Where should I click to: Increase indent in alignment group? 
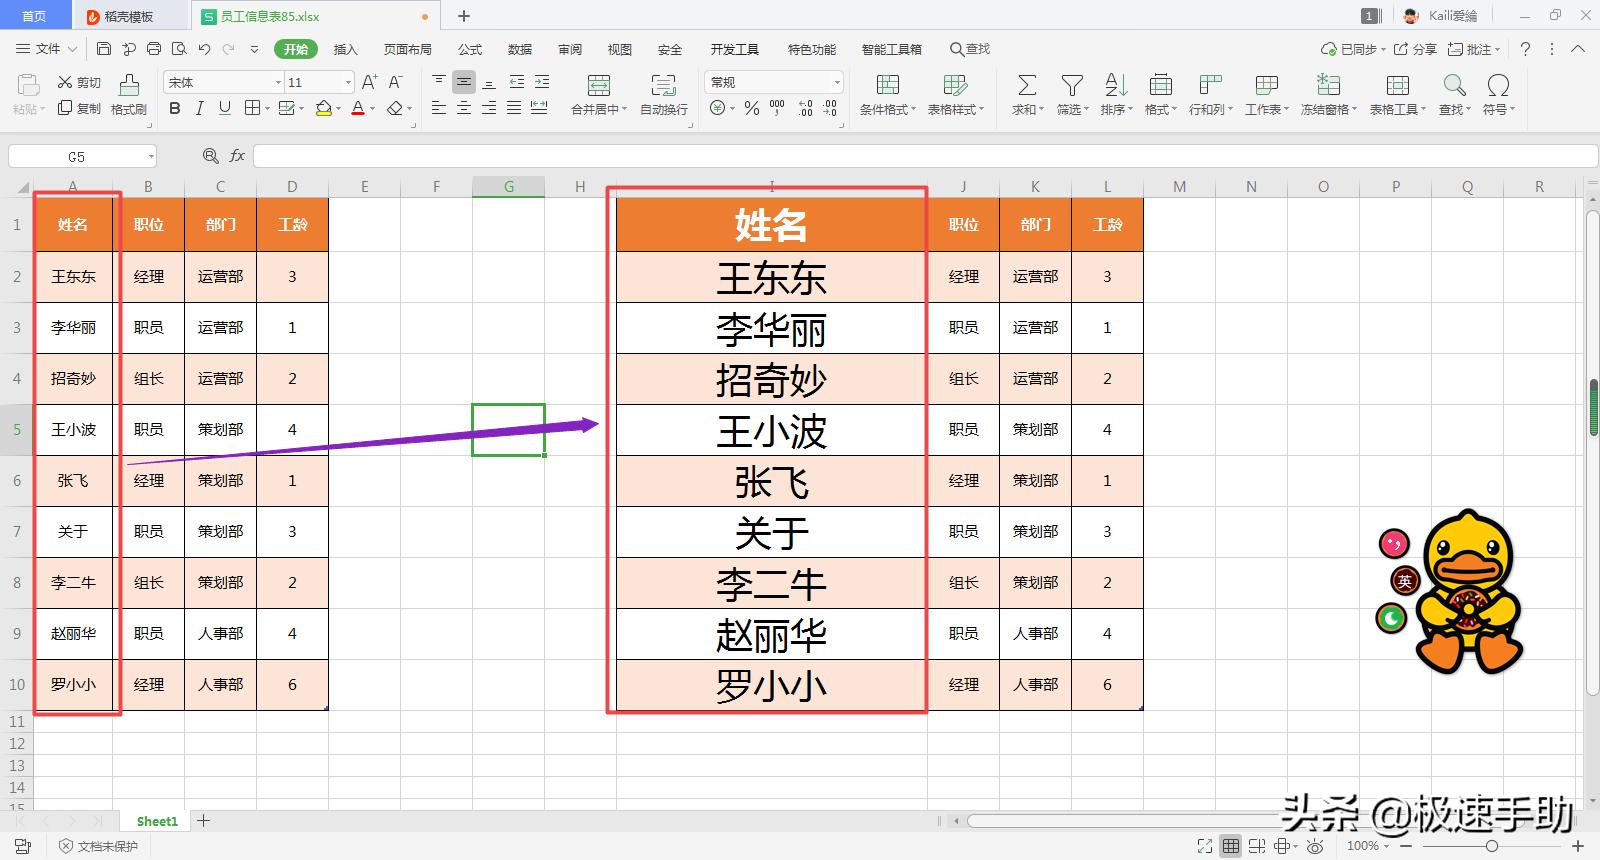click(542, 82)
